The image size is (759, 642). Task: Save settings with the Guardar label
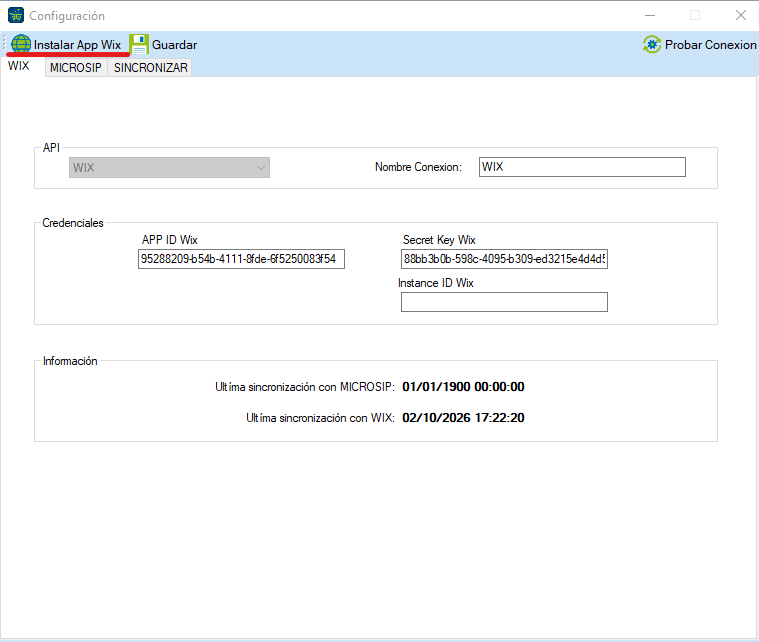click(174, 45)
